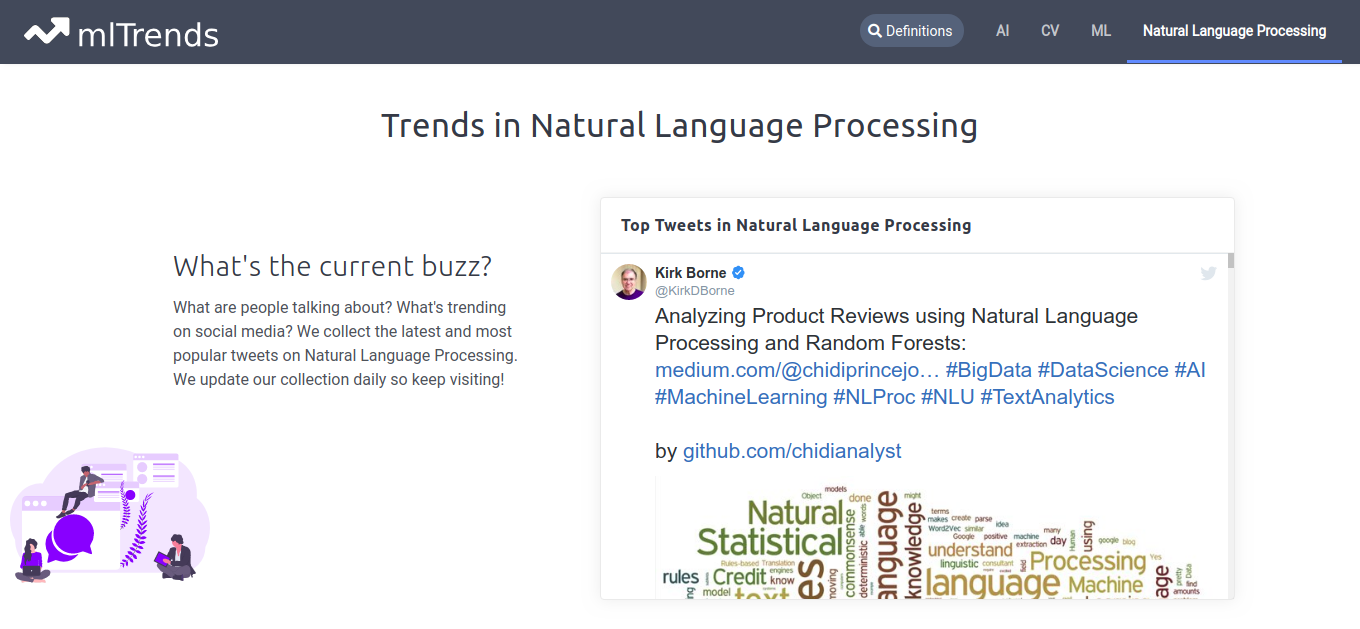This screenshot has width=1360, height=629.
Task: Open the Definitions panel
Action: 911,30
